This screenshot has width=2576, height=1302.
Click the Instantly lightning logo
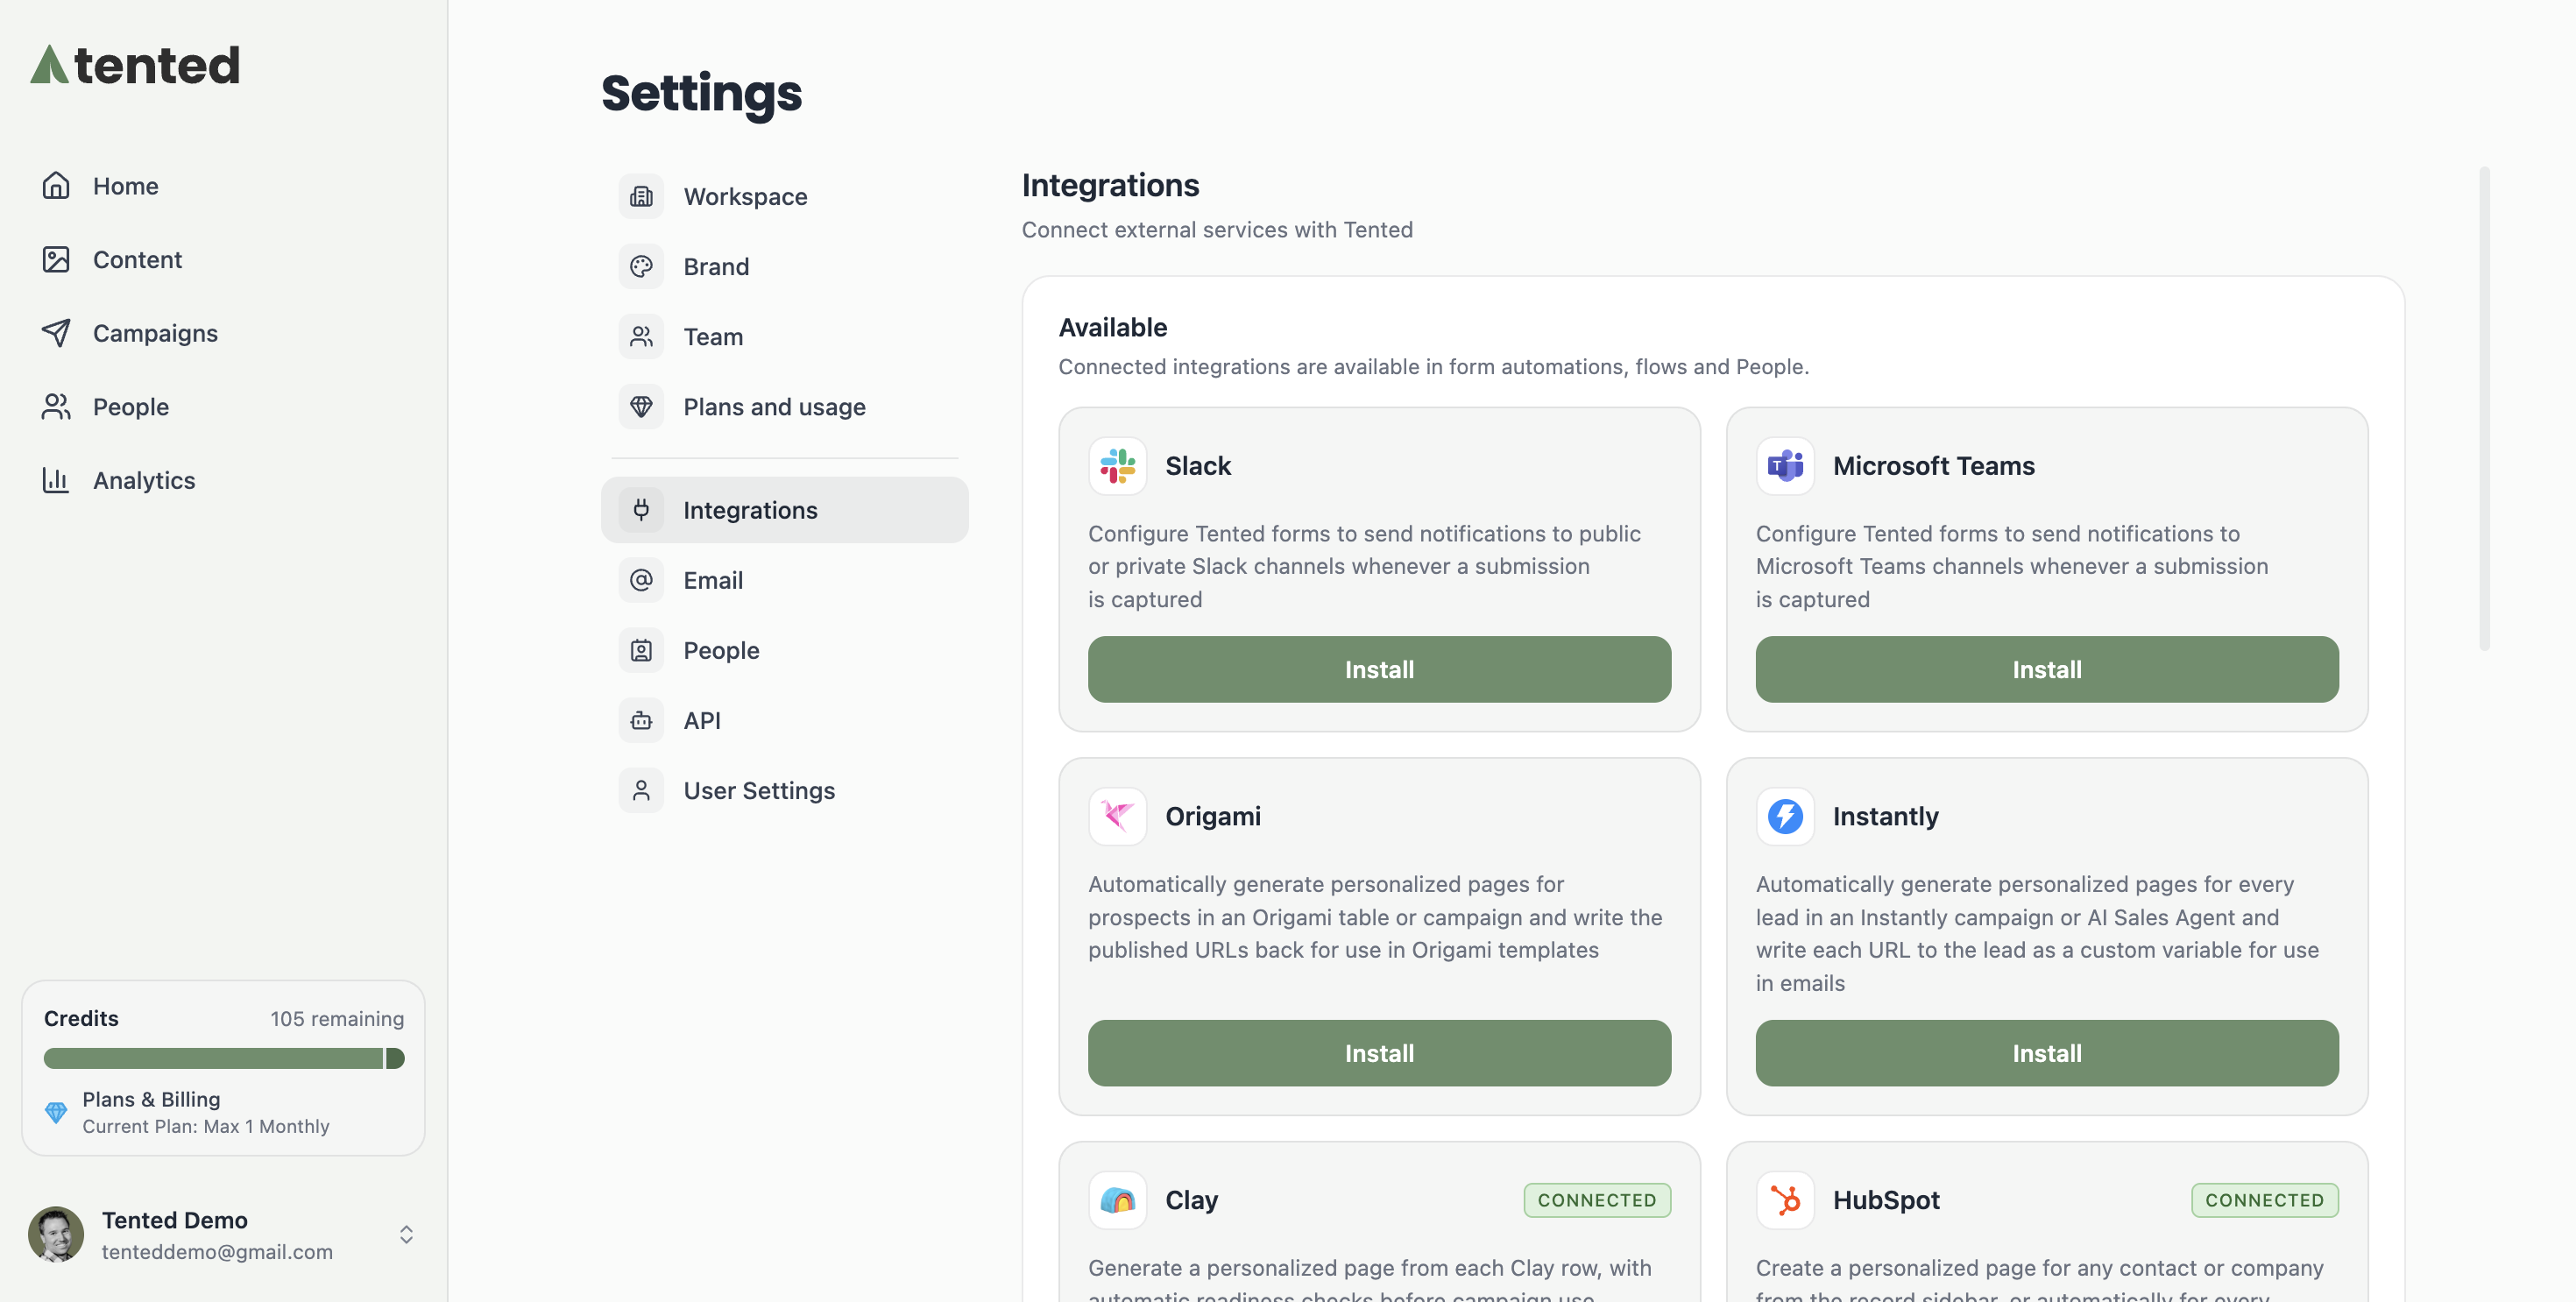click(x=1785, y=816)
